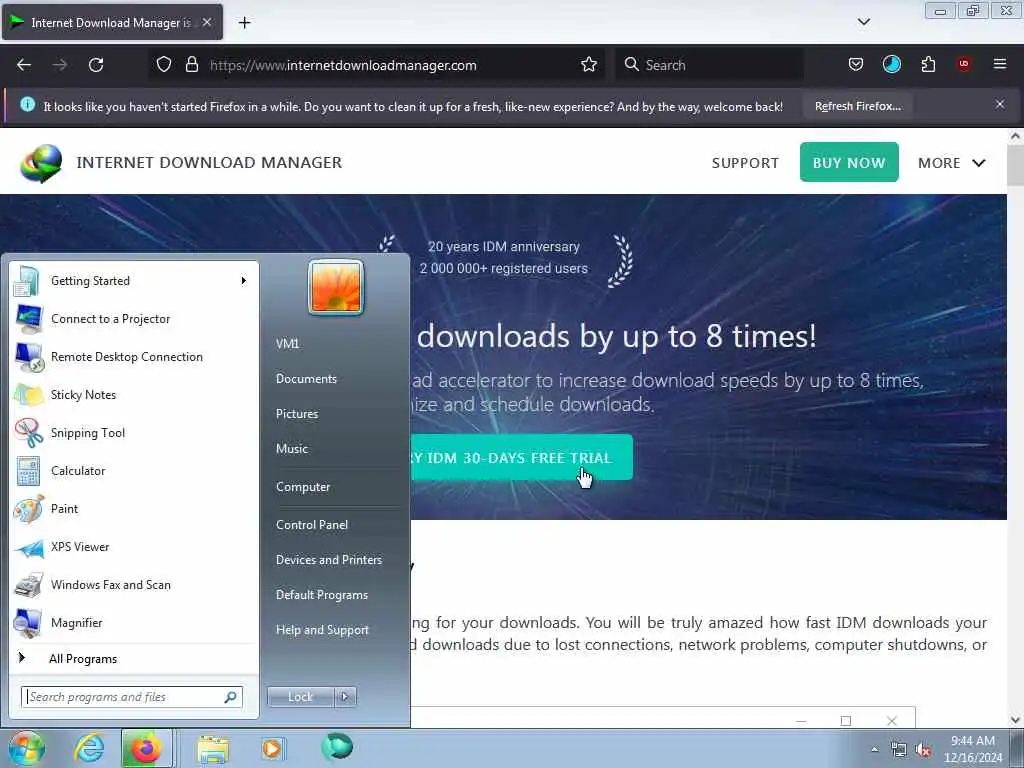This screenshot has height=768, width=1024.
Task: Open a new Firefox tab
Action: tap(244, 23)
